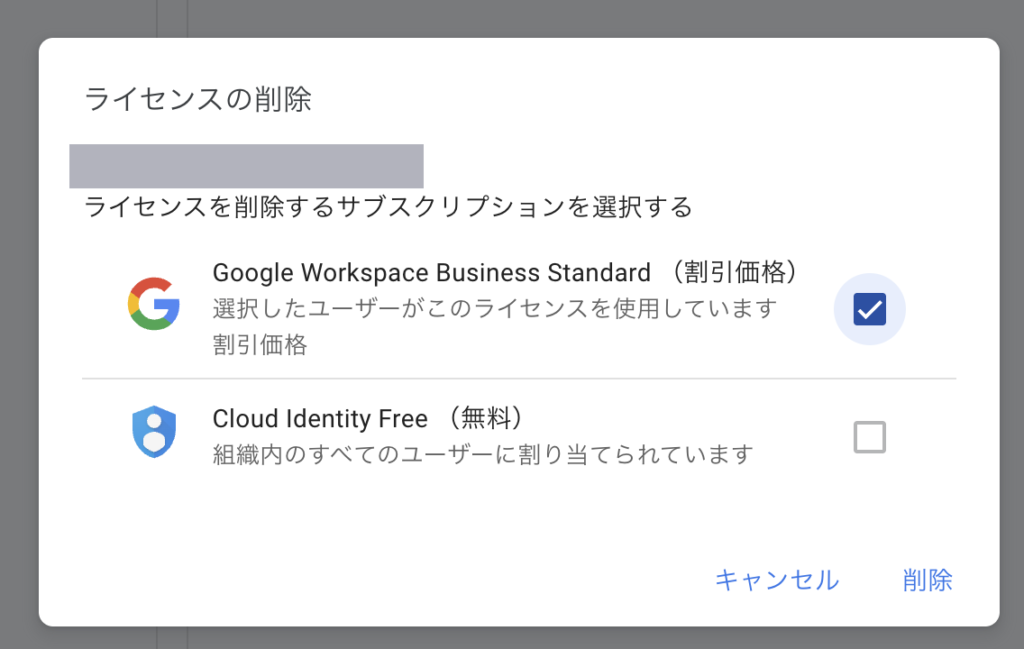Check the Cloud Identity Free checkbox
1024x649 pixels.
point(869,437)
